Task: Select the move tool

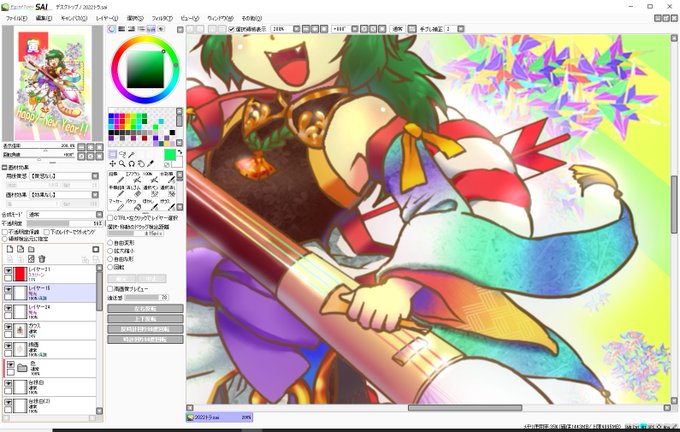Action: click(x=112, y=164)
